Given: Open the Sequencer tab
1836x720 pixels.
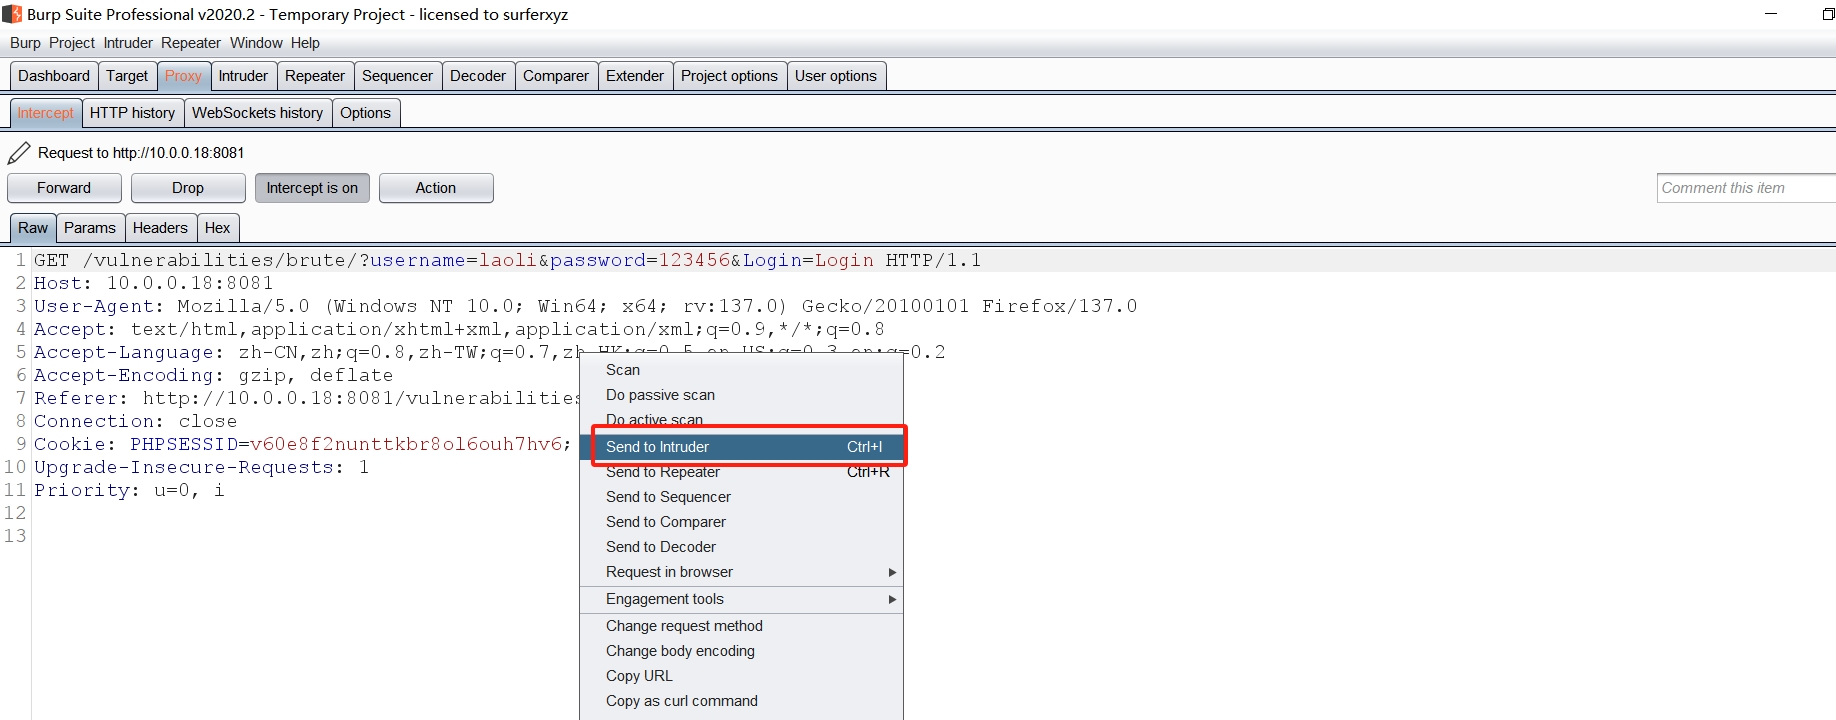Looking at the screenshot, I should pos(397,76).
